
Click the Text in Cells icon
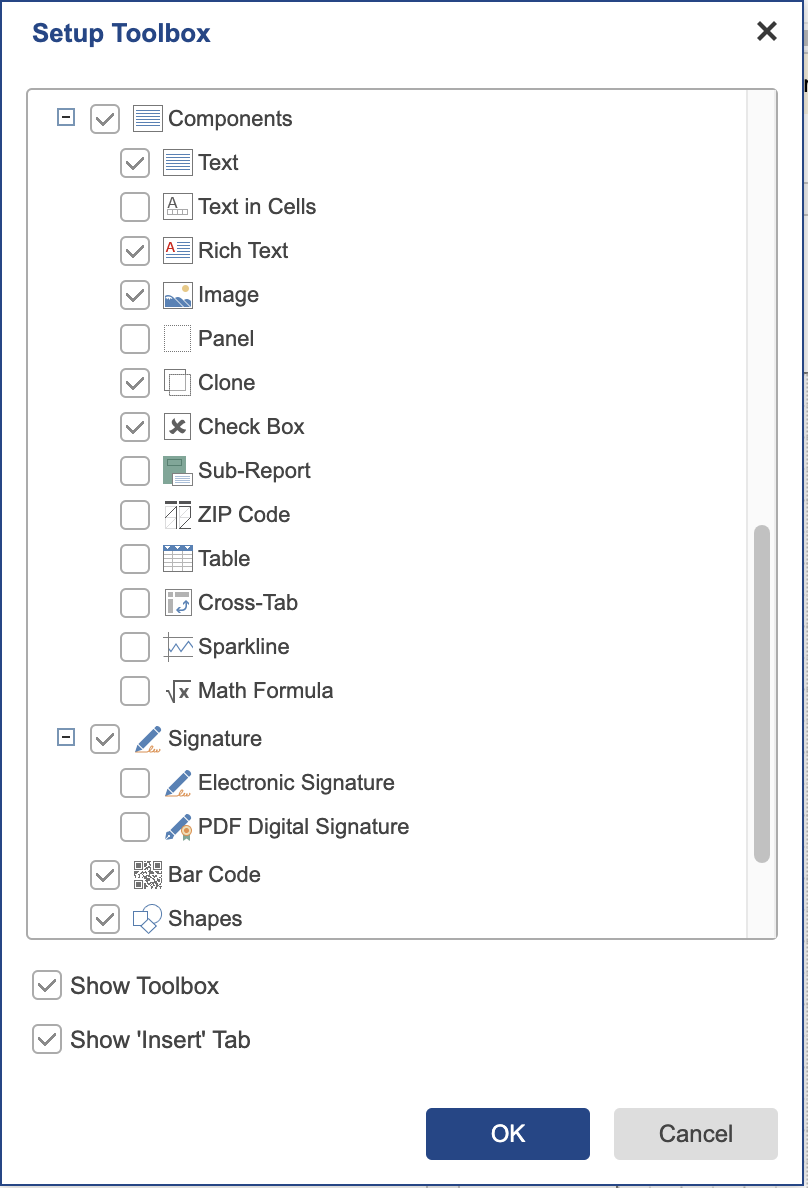point(177,207)
